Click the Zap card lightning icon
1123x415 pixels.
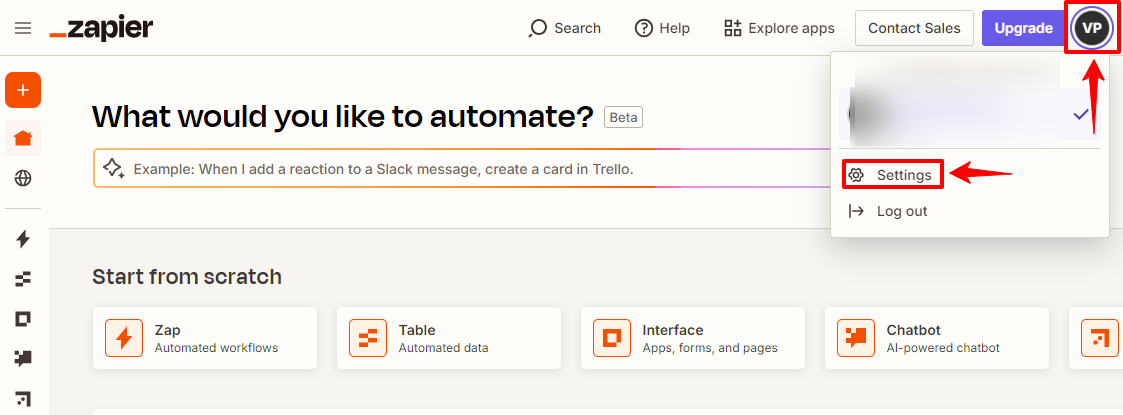pos(124,338)
